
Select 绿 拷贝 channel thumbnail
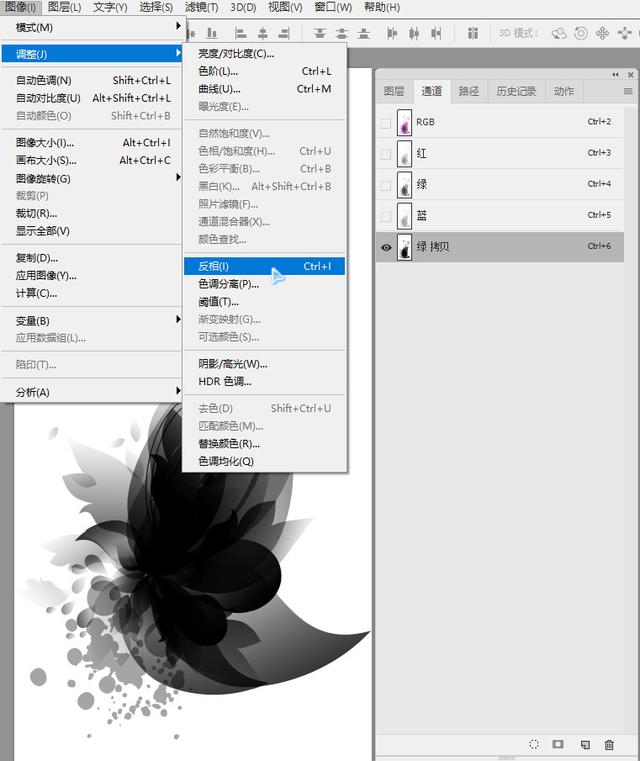[x=404, y=247]
